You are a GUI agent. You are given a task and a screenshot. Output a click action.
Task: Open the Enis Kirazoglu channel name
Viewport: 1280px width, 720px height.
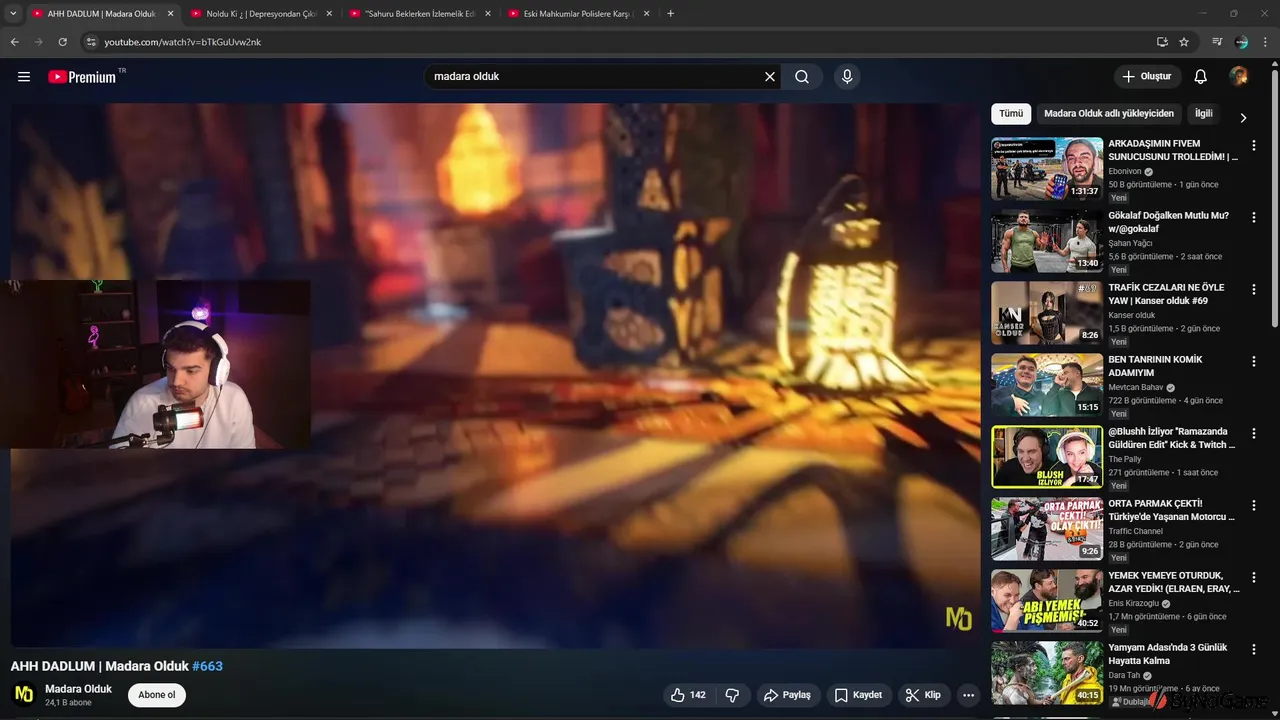(1133, 603)
